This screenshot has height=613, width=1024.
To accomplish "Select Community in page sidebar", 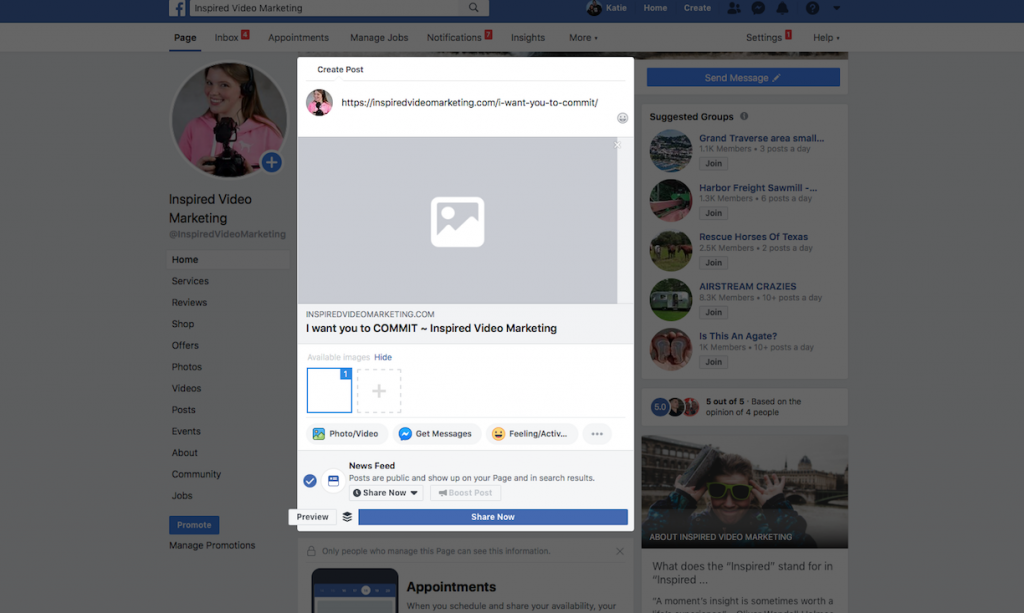I will pos(196,475).
